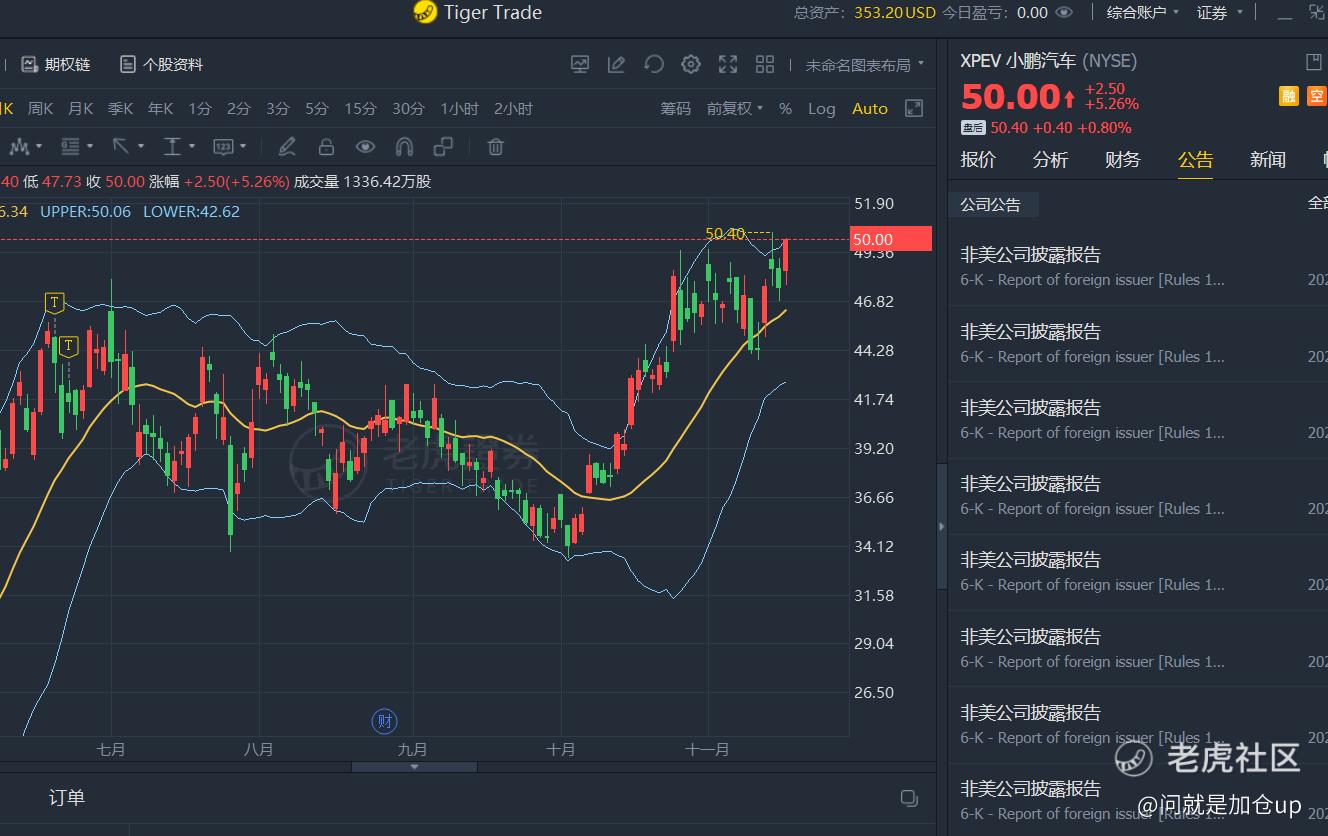The width and height of the screenshot is (1328, 836).
Task: Select the 周K weekly candle period
Action: click(x=40, y=109)
